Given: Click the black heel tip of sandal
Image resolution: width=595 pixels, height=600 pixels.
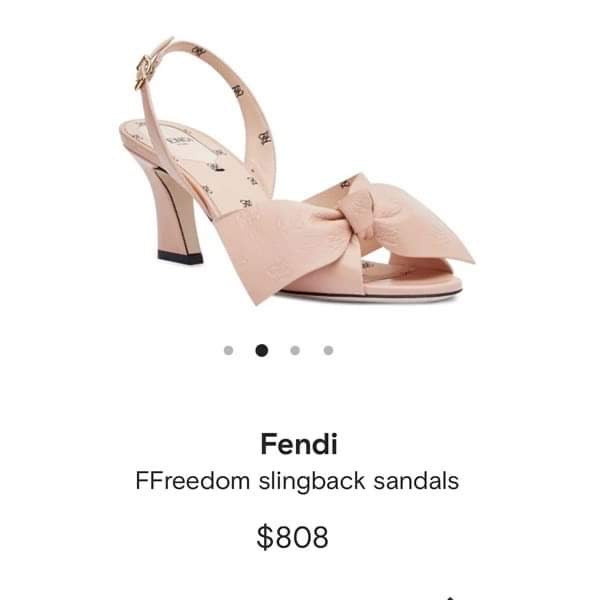Looking at the screenshot, I should (x=180, y=257).
